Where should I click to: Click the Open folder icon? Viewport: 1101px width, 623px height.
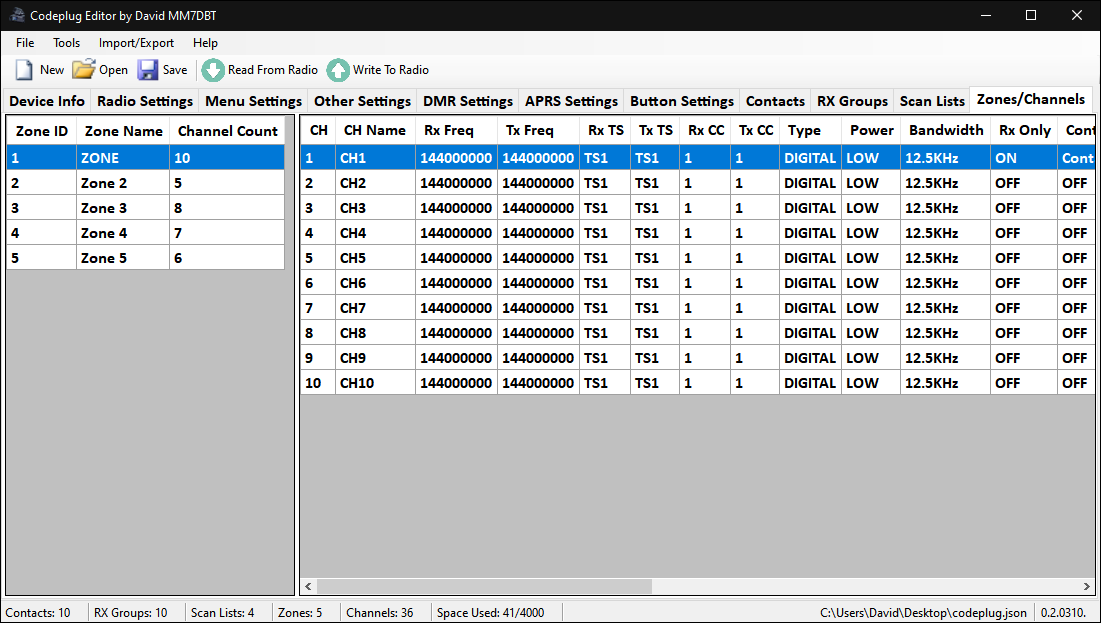coord(84,70)
